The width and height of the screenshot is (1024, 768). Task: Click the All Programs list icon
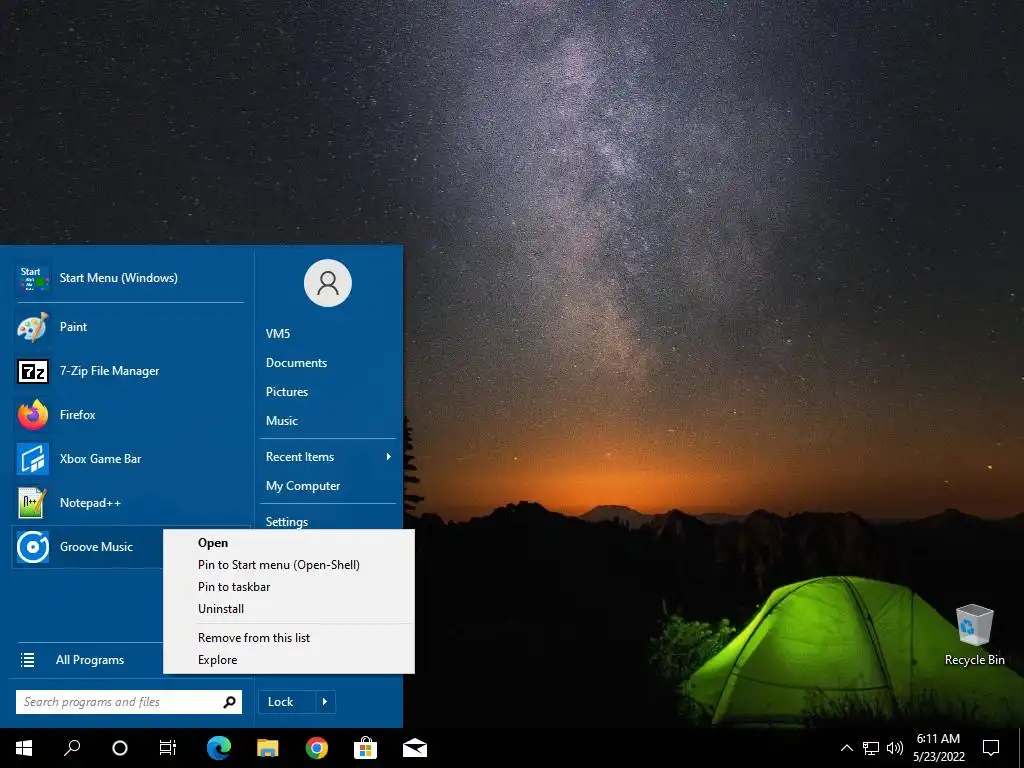pos(27,660)
